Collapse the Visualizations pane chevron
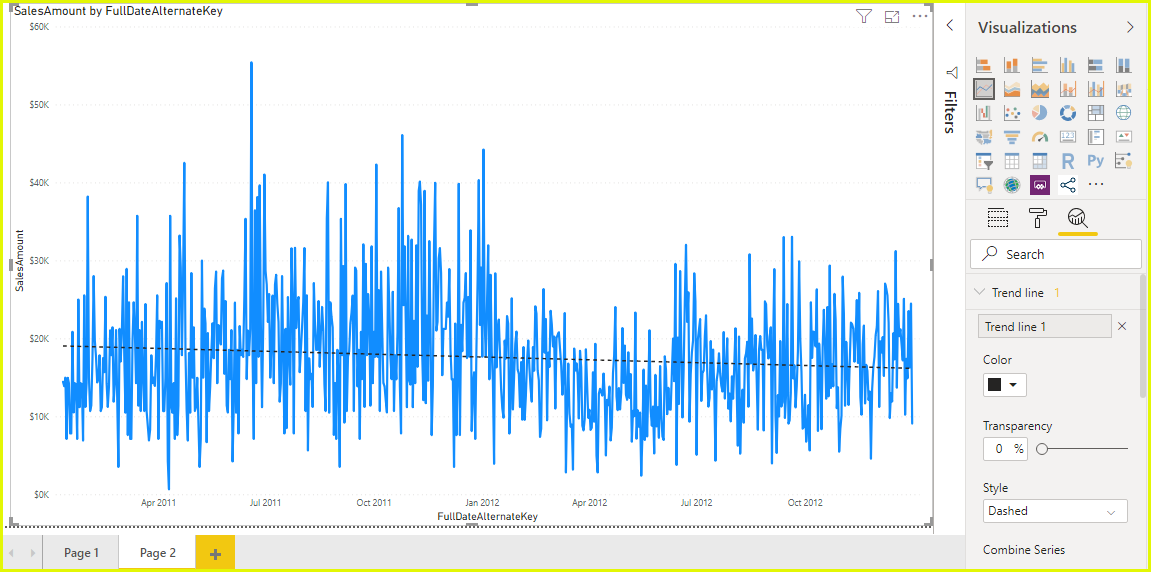The width and height of the screenshot is (1151, 572). pyautogui.click(x=1130, y=27)
